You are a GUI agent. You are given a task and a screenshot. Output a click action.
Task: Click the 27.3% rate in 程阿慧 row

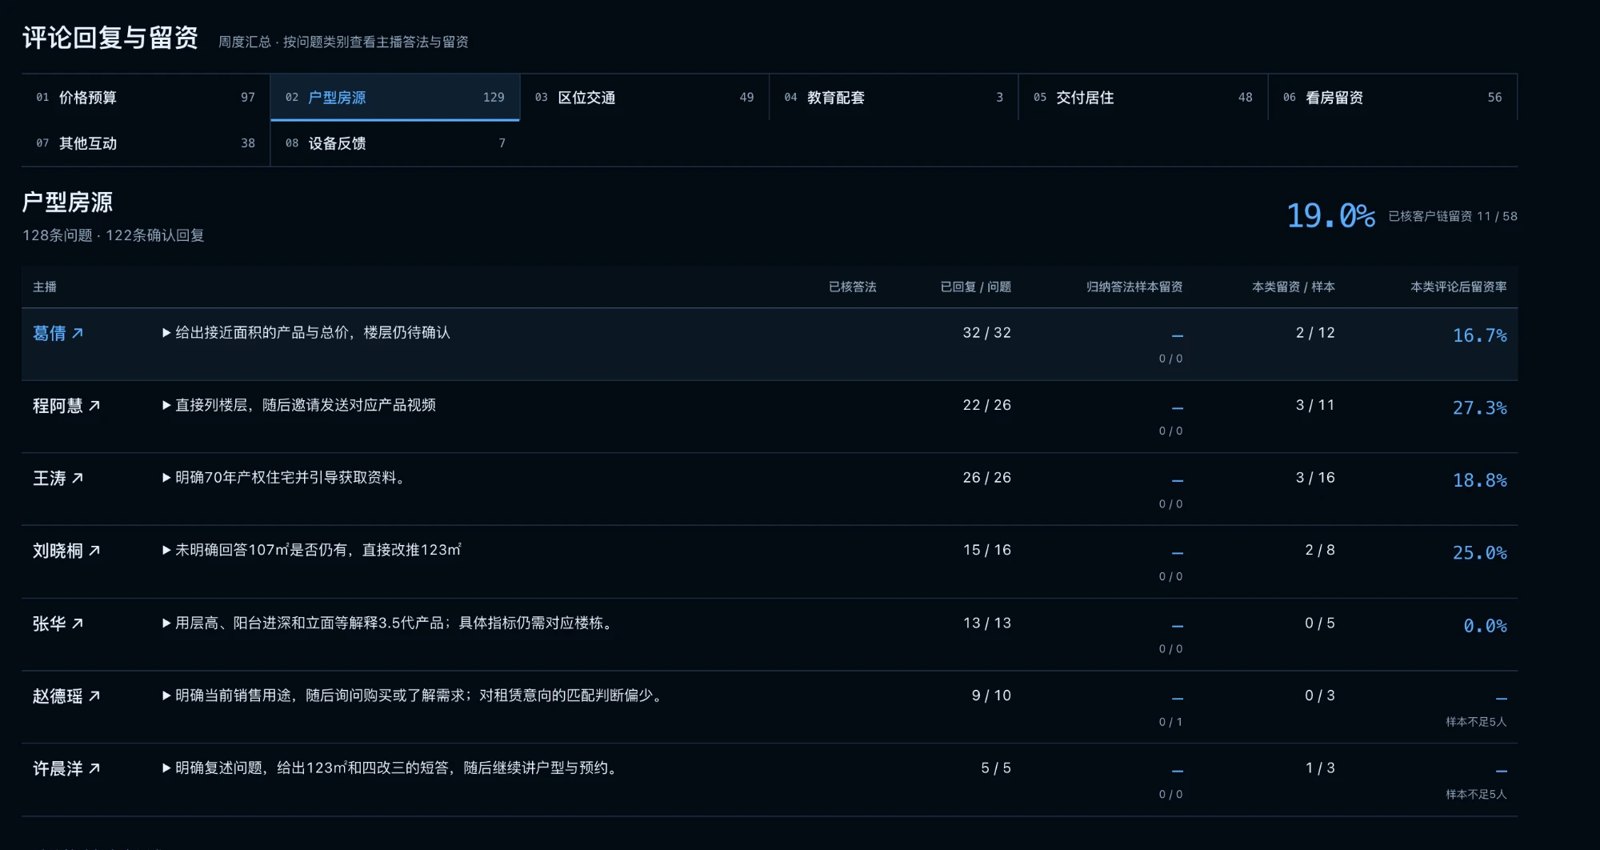tap(1479, 408)
